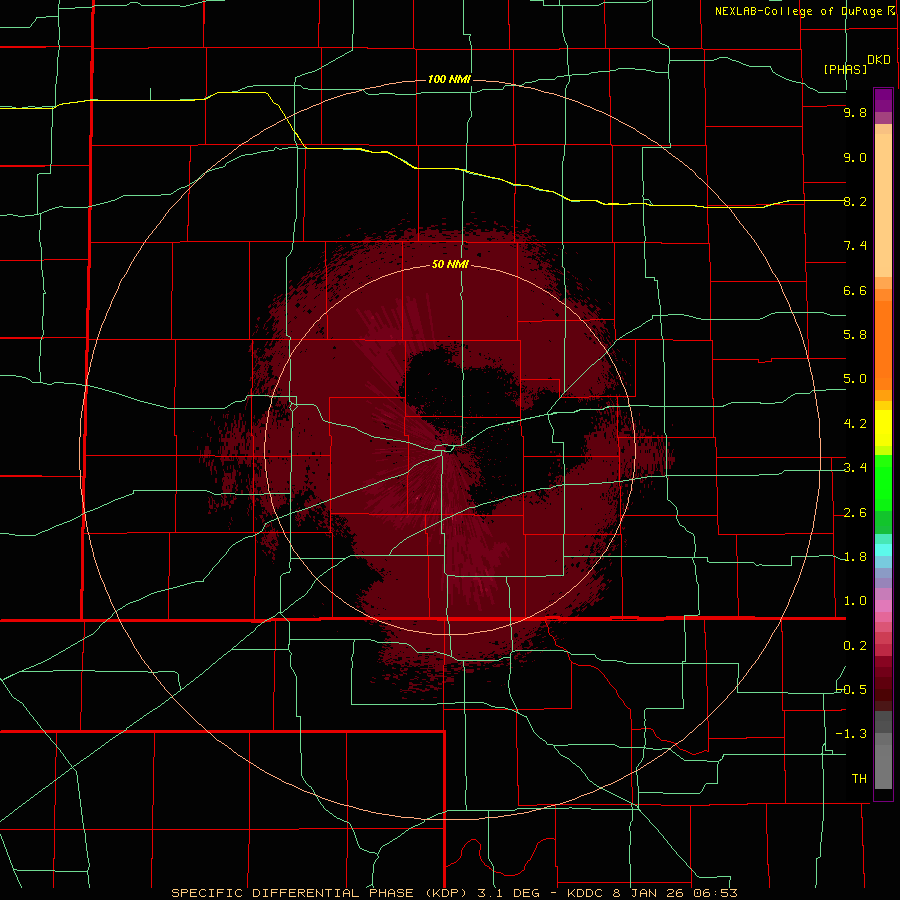Click the 4.2 value on the color scale

tap(855, 424)
